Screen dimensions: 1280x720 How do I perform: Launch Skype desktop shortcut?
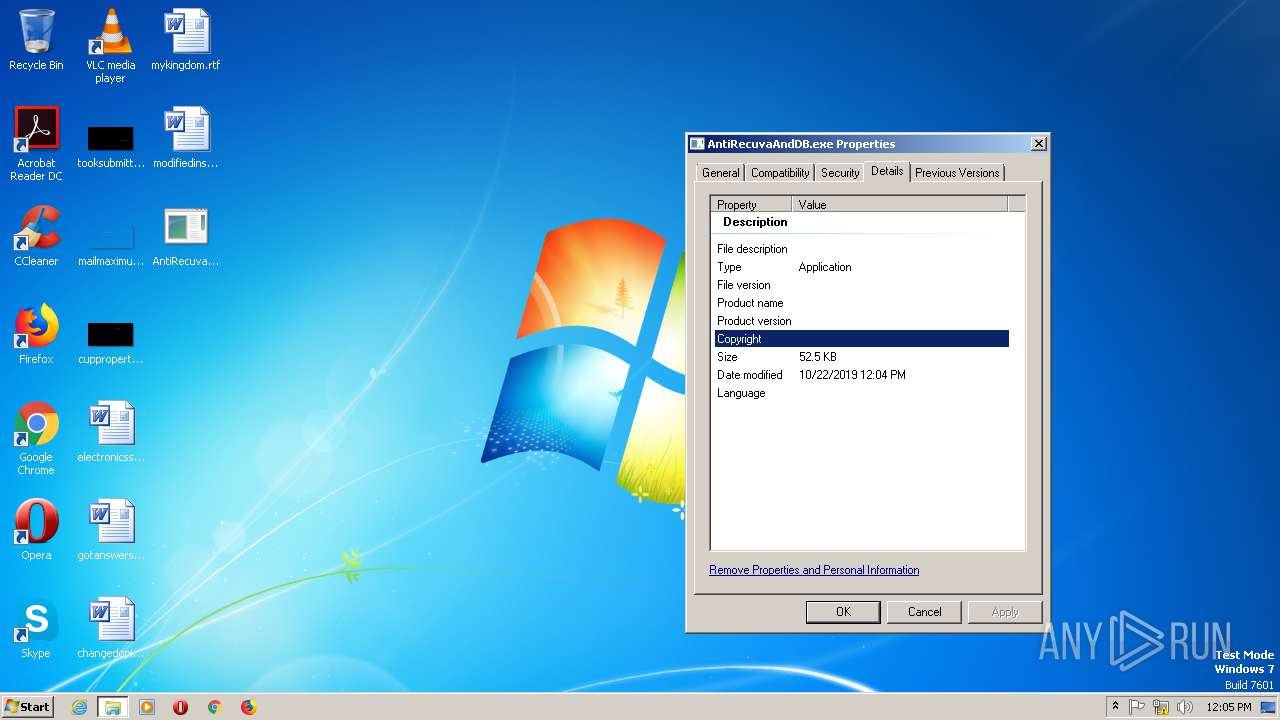pyautogui.click(x=36, y=628)
